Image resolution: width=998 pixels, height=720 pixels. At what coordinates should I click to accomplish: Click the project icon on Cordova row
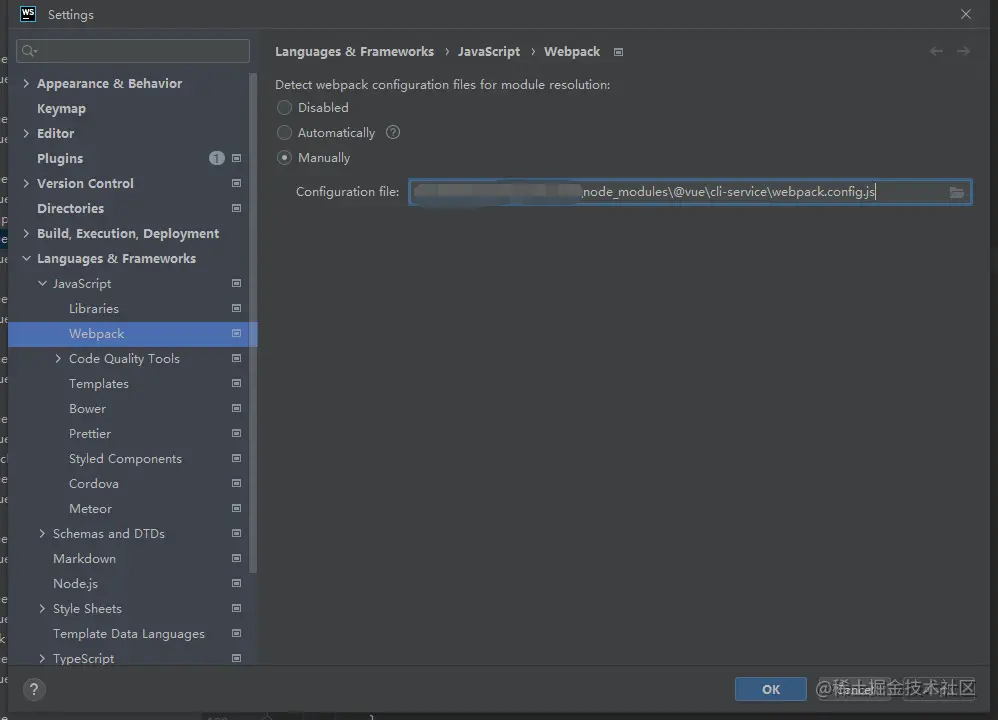236,483
